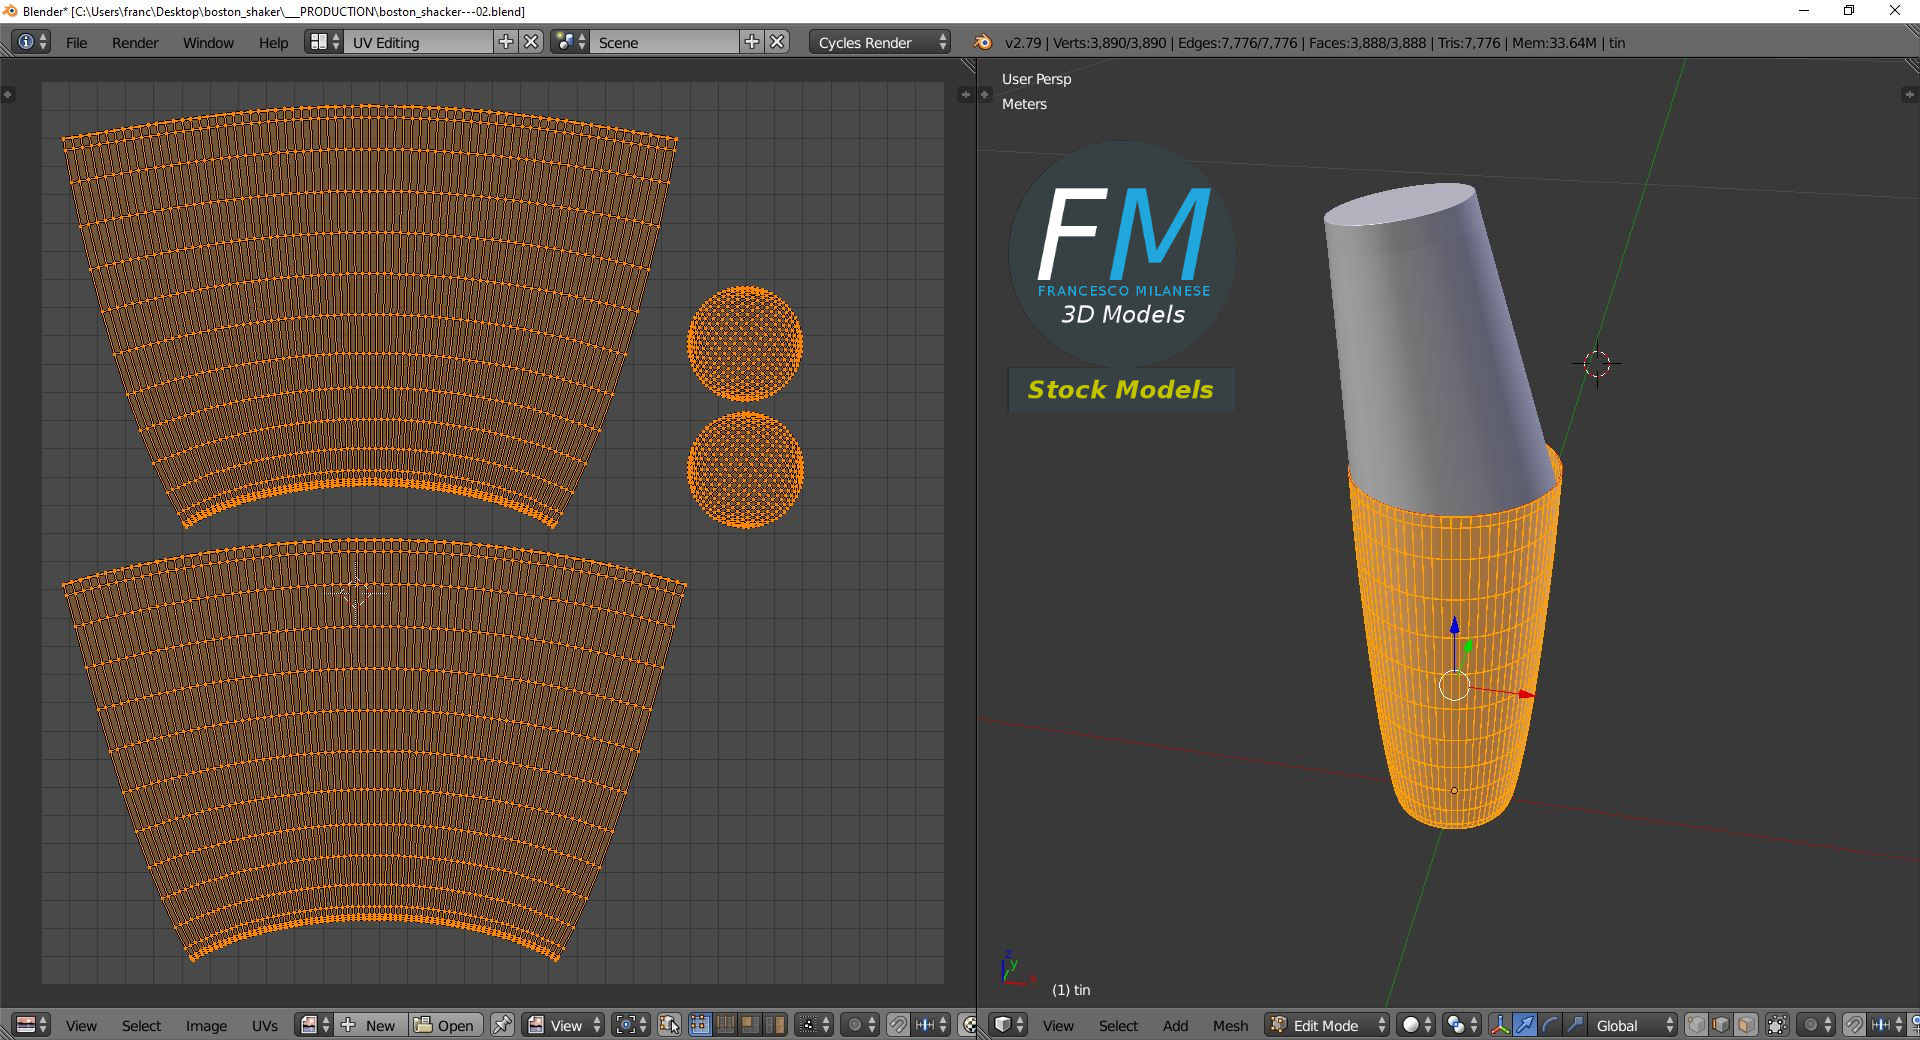Open the Render menu
The width and height of the screenshot is (1920, 1040).
(x=135, y=42)
